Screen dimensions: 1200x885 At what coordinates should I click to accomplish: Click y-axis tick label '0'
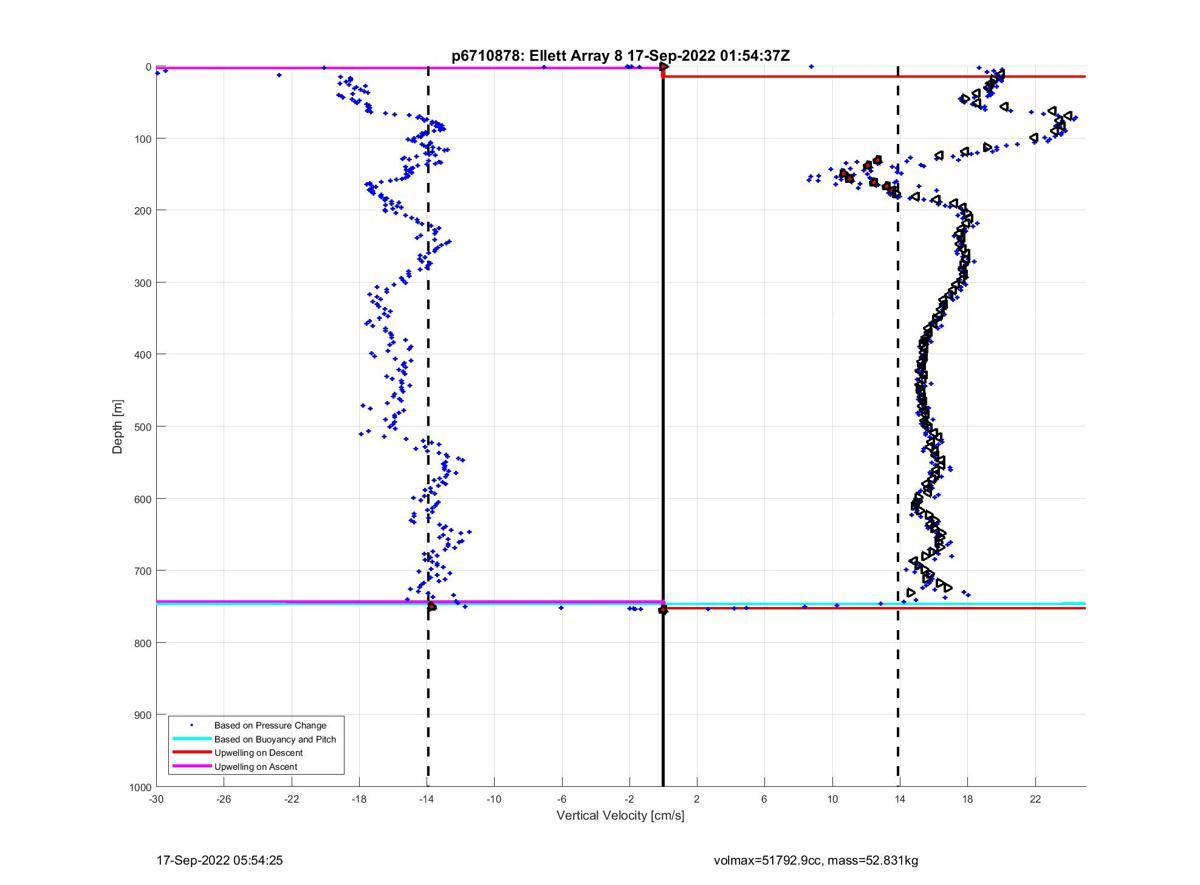point(148,67)
